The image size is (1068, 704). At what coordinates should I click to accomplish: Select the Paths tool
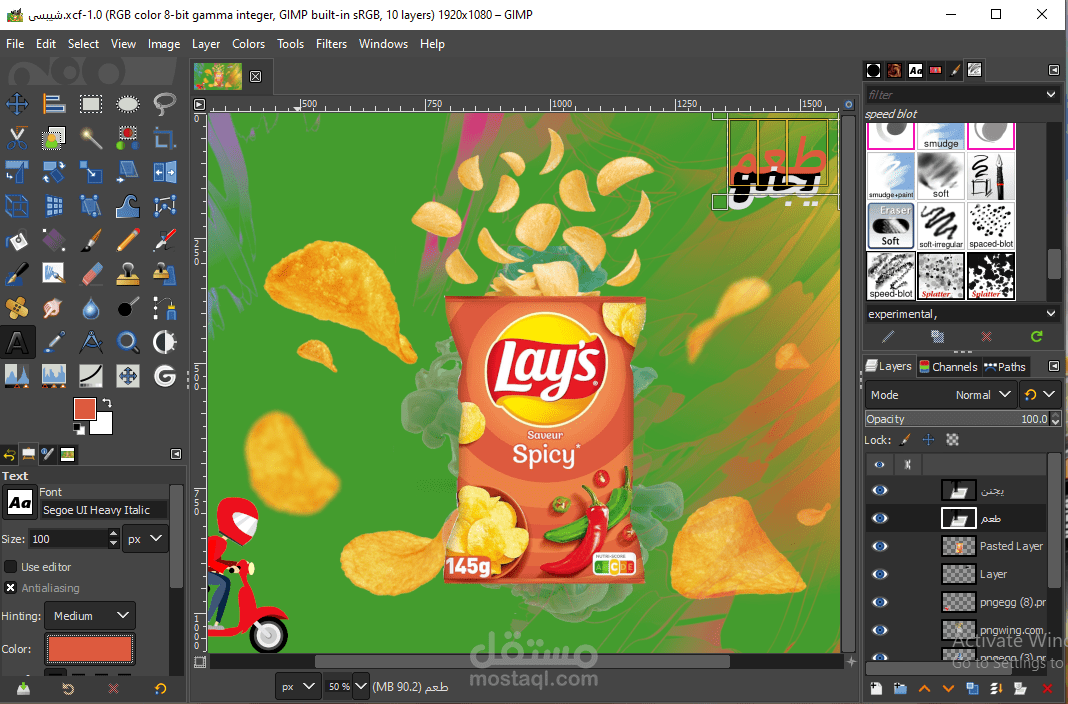coord(164,308)
